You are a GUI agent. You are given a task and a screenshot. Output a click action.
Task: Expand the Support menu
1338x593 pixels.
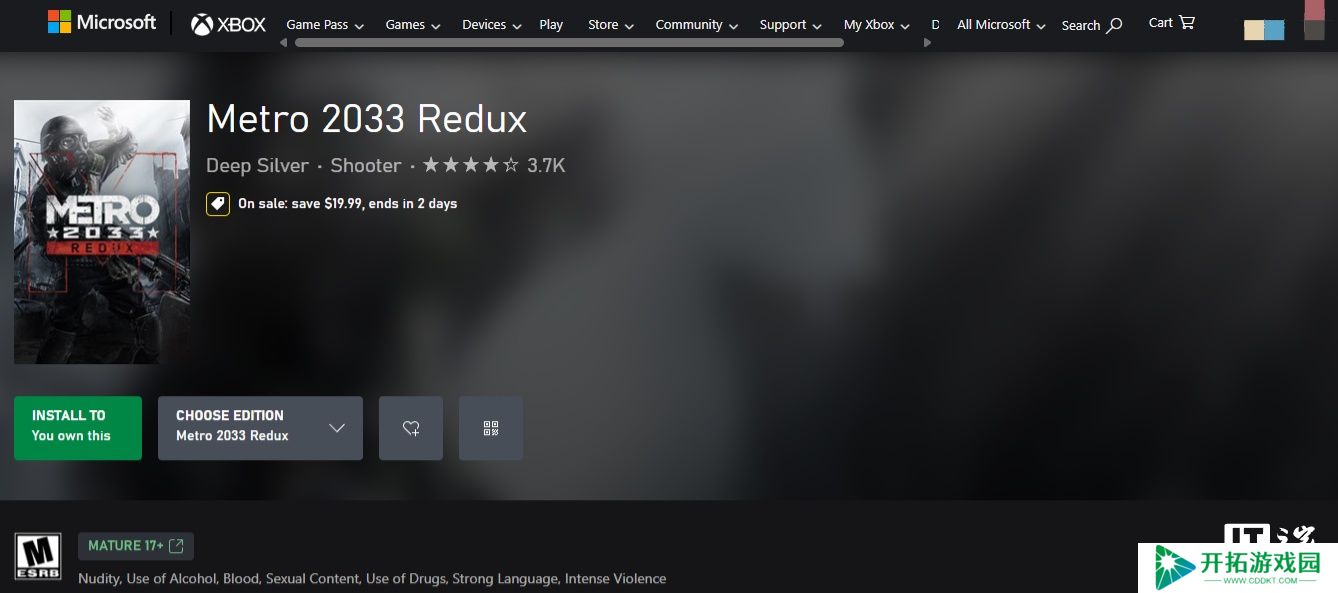pos(791,25)
